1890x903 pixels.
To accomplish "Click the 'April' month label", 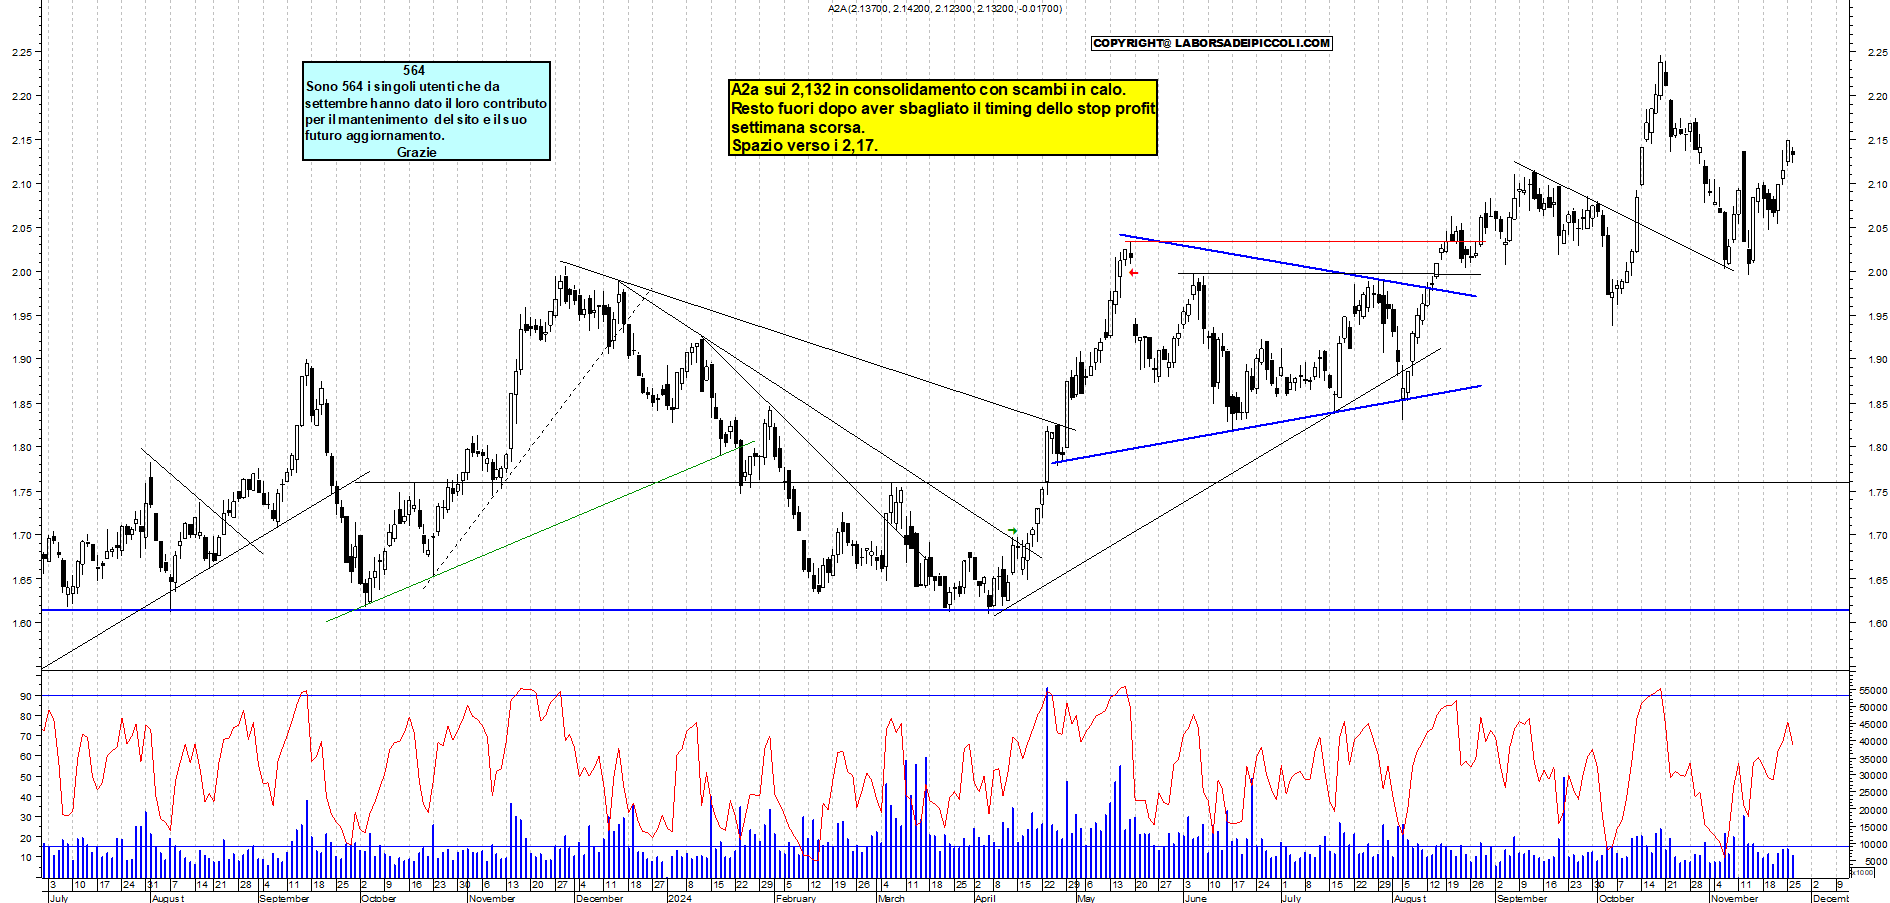I will [x=985, y=898].
